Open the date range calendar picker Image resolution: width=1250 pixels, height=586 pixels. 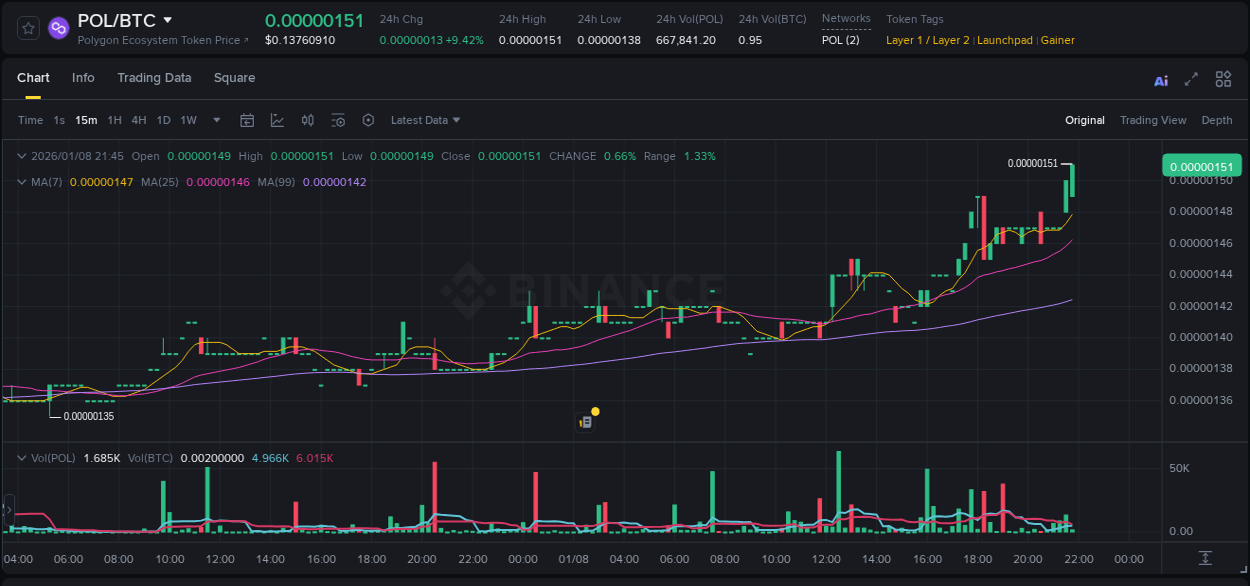247,120
